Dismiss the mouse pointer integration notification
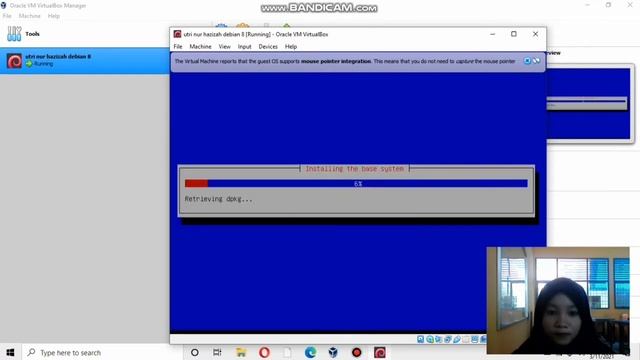The image size is (640, 360). [527, 61]
